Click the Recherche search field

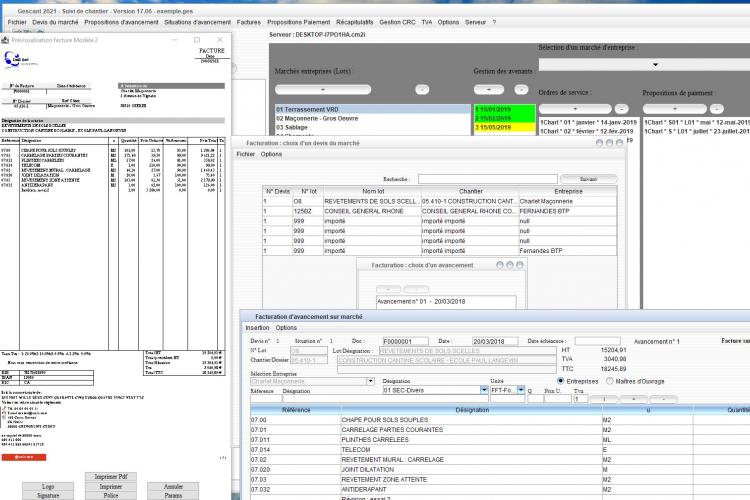coord(487,179)
